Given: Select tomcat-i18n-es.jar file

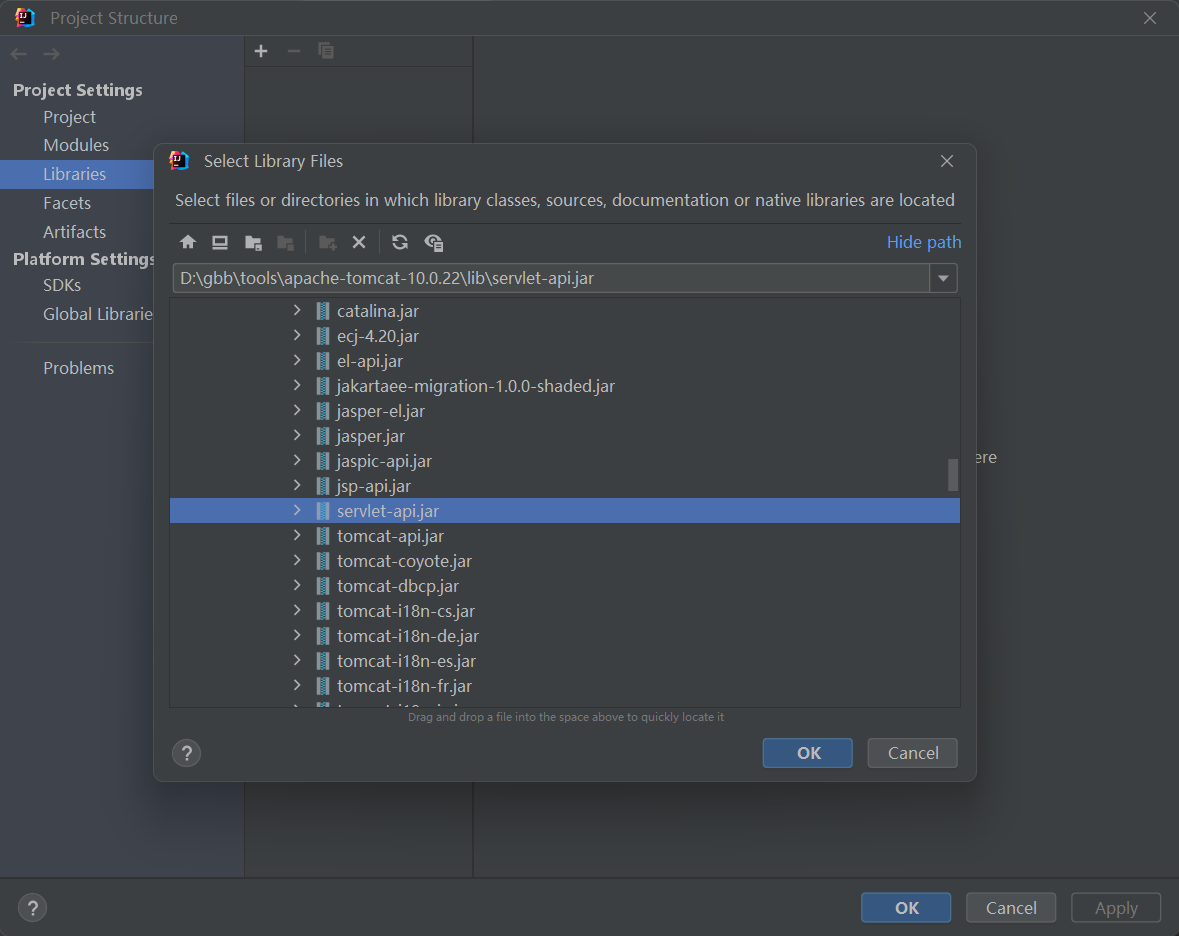Looking at the screenshot, I should click(x=406, y=662).
